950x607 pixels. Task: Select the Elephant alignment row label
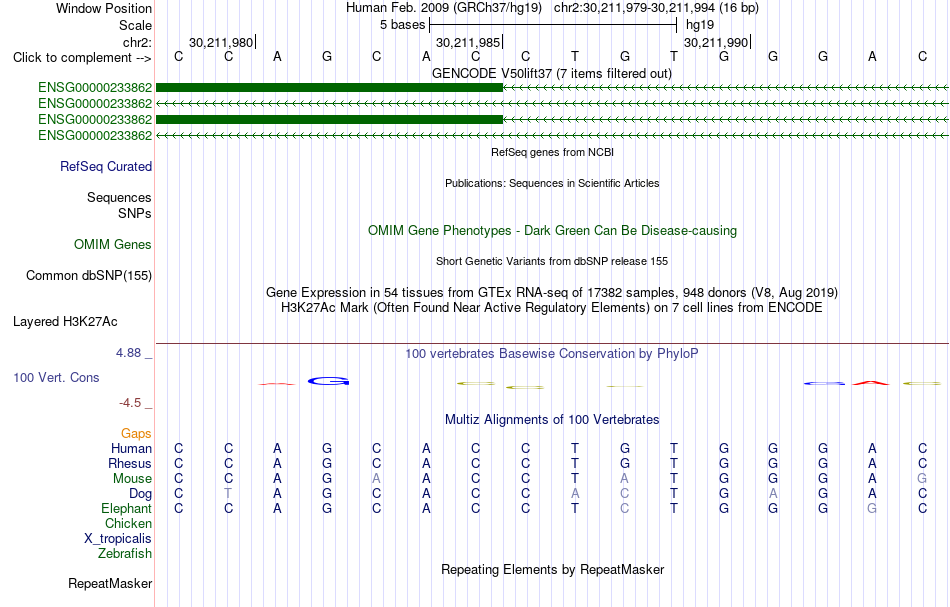pyautogui.click(x=127, y=509)
